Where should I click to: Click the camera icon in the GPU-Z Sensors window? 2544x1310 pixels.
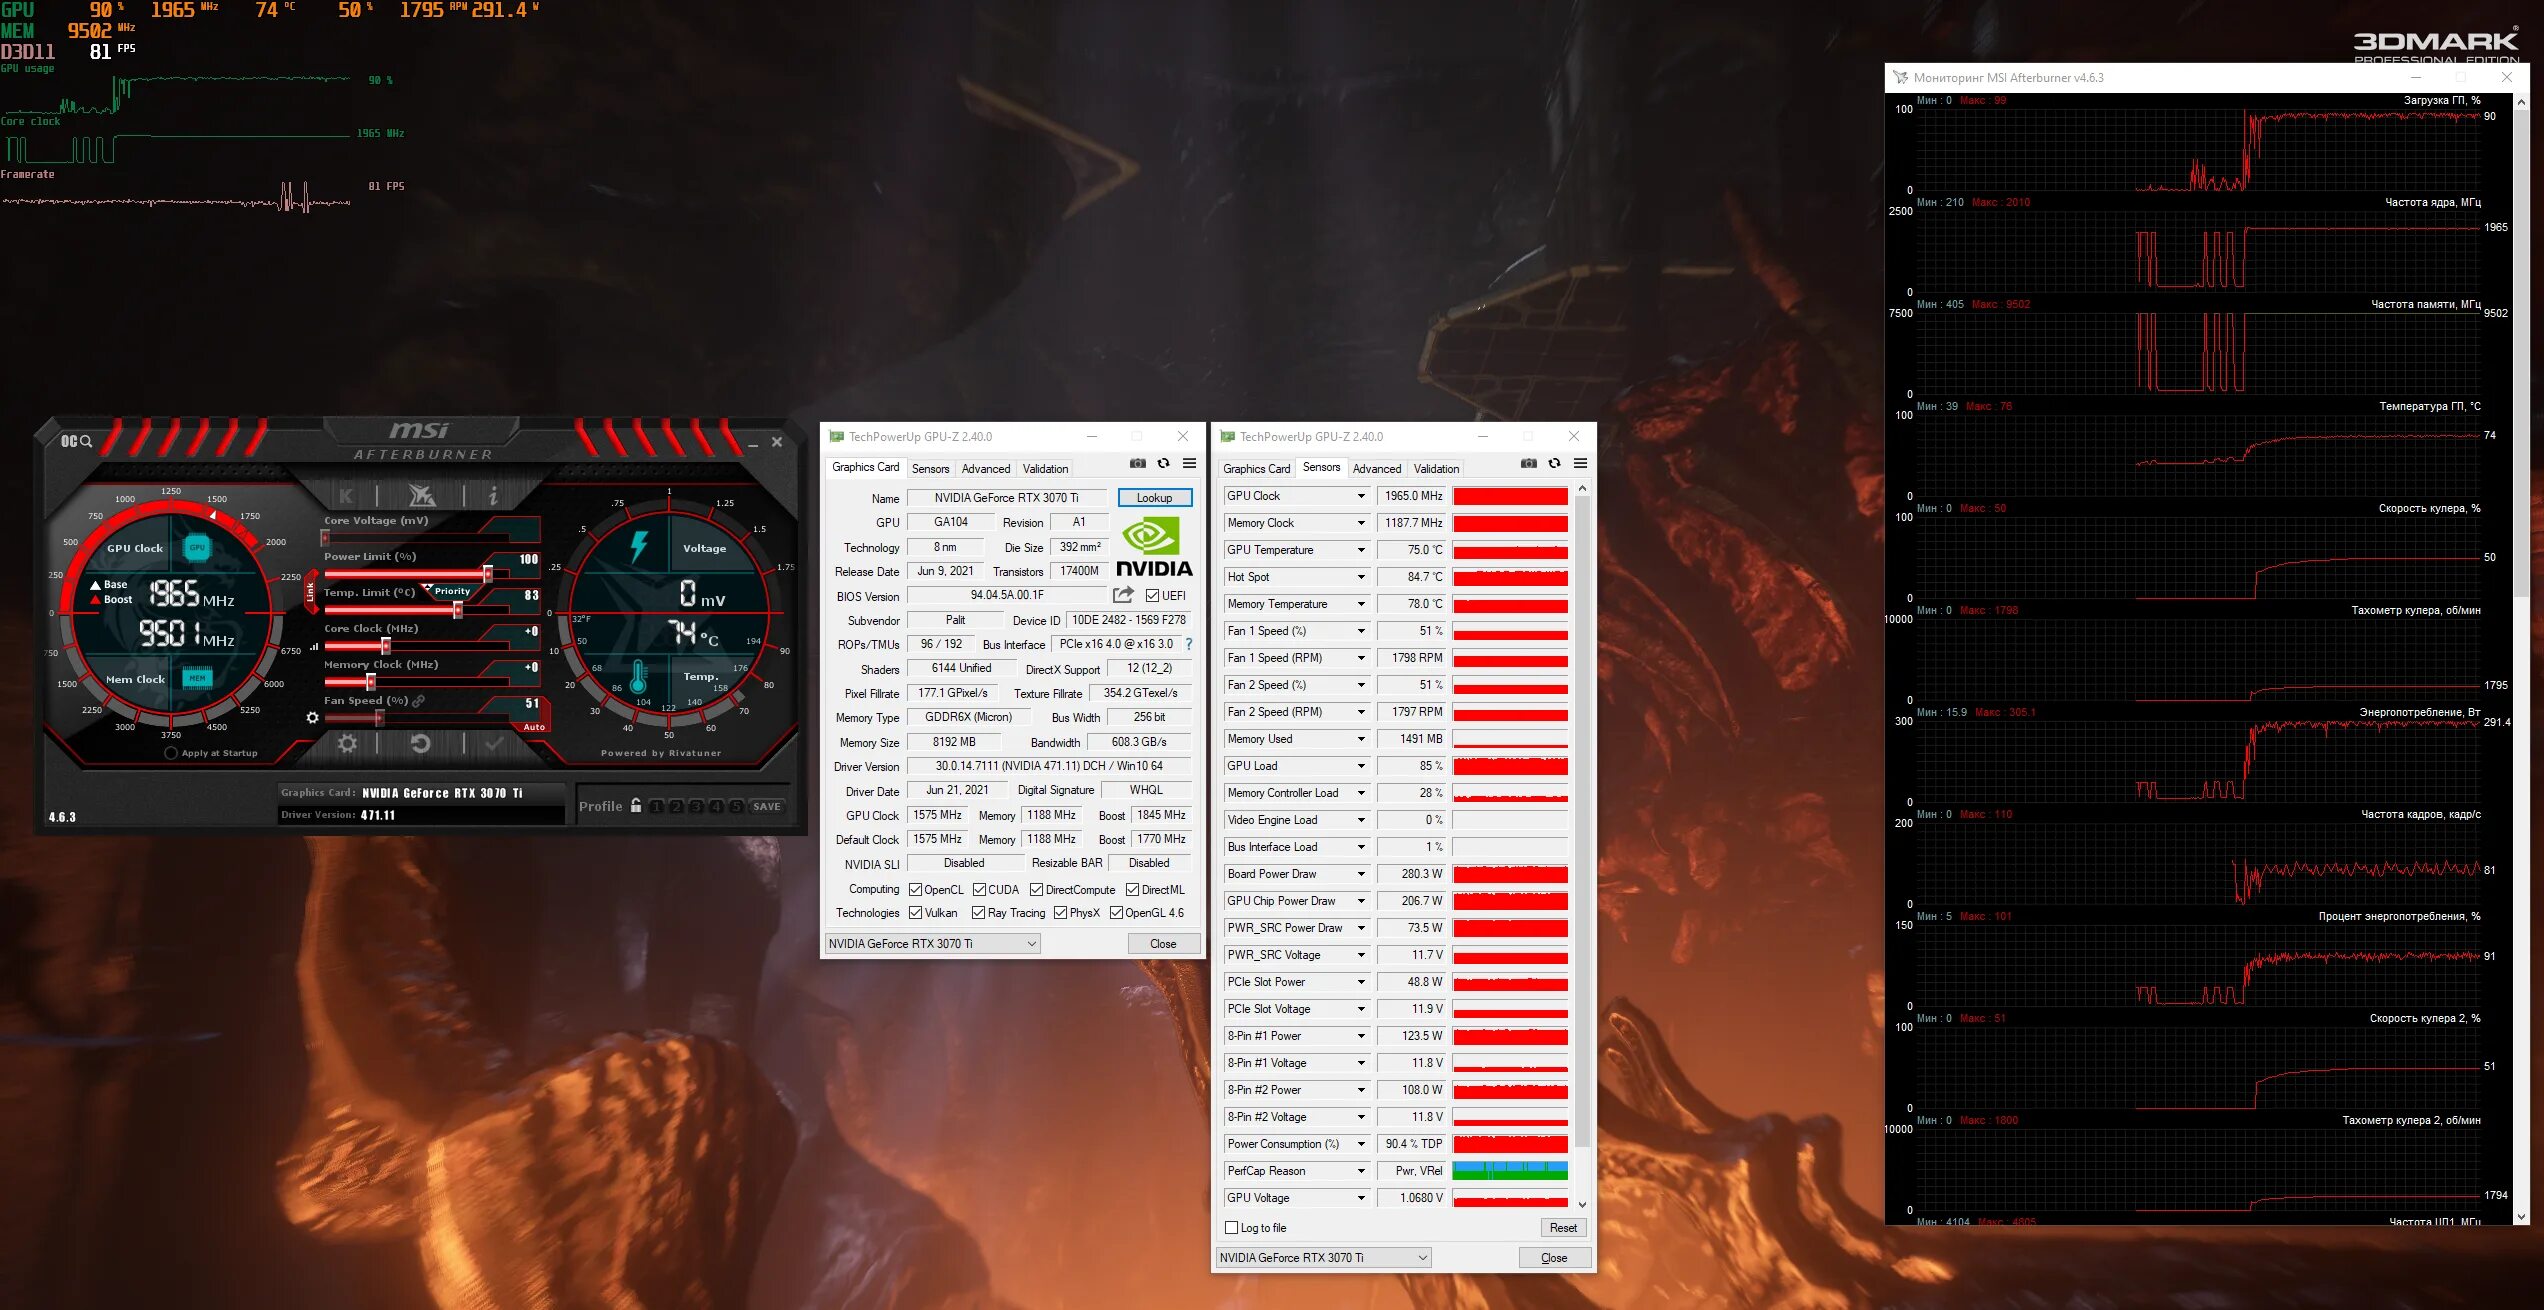point(1529,463)
